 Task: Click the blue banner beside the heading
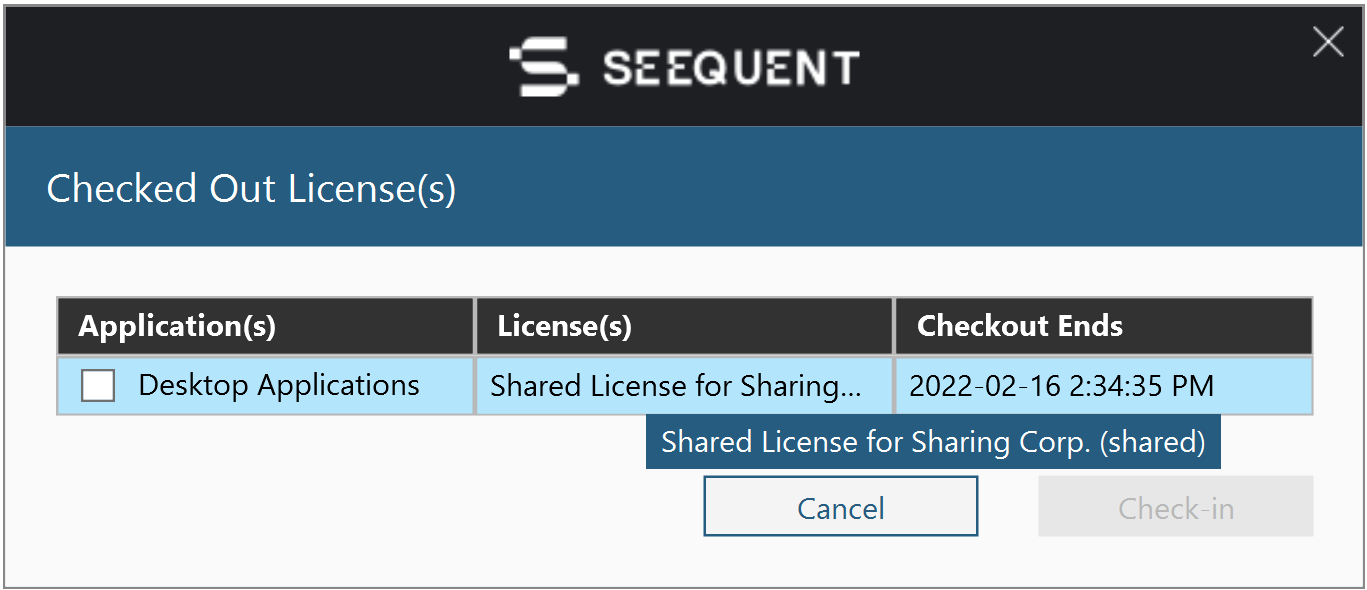[x=900, y=187]
